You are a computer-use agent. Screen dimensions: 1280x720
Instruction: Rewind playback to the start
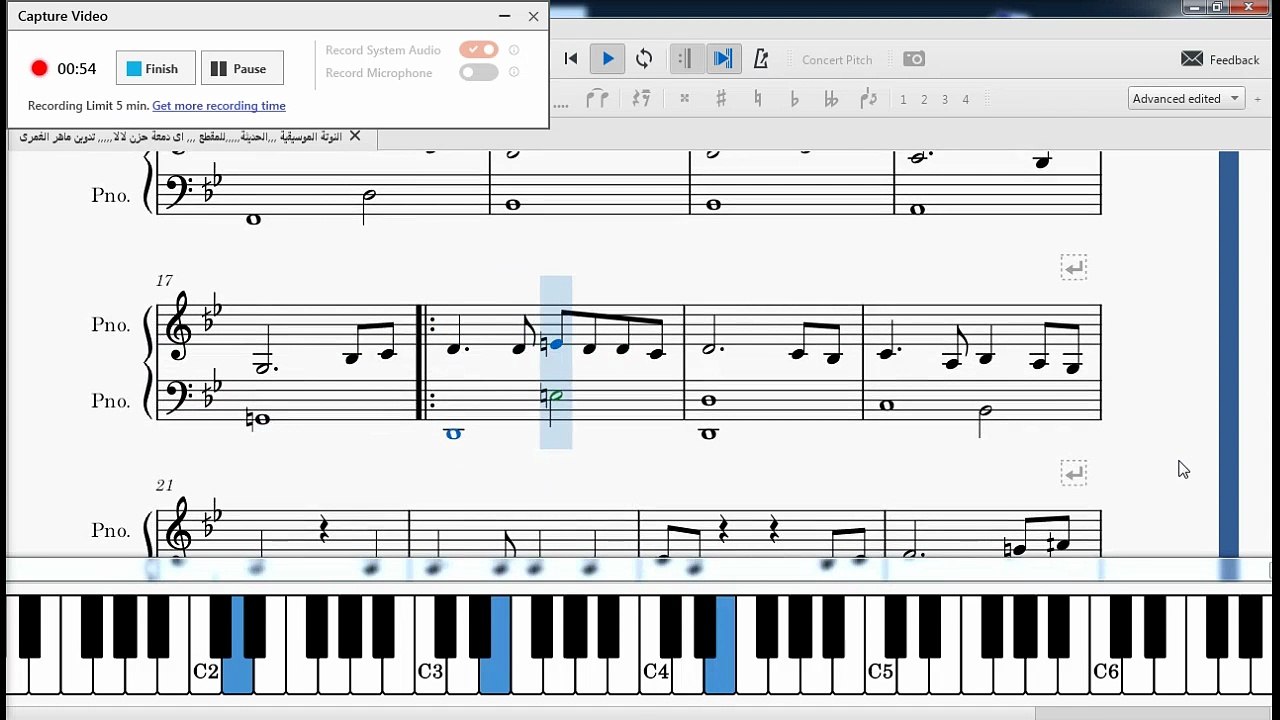point(571,59)
